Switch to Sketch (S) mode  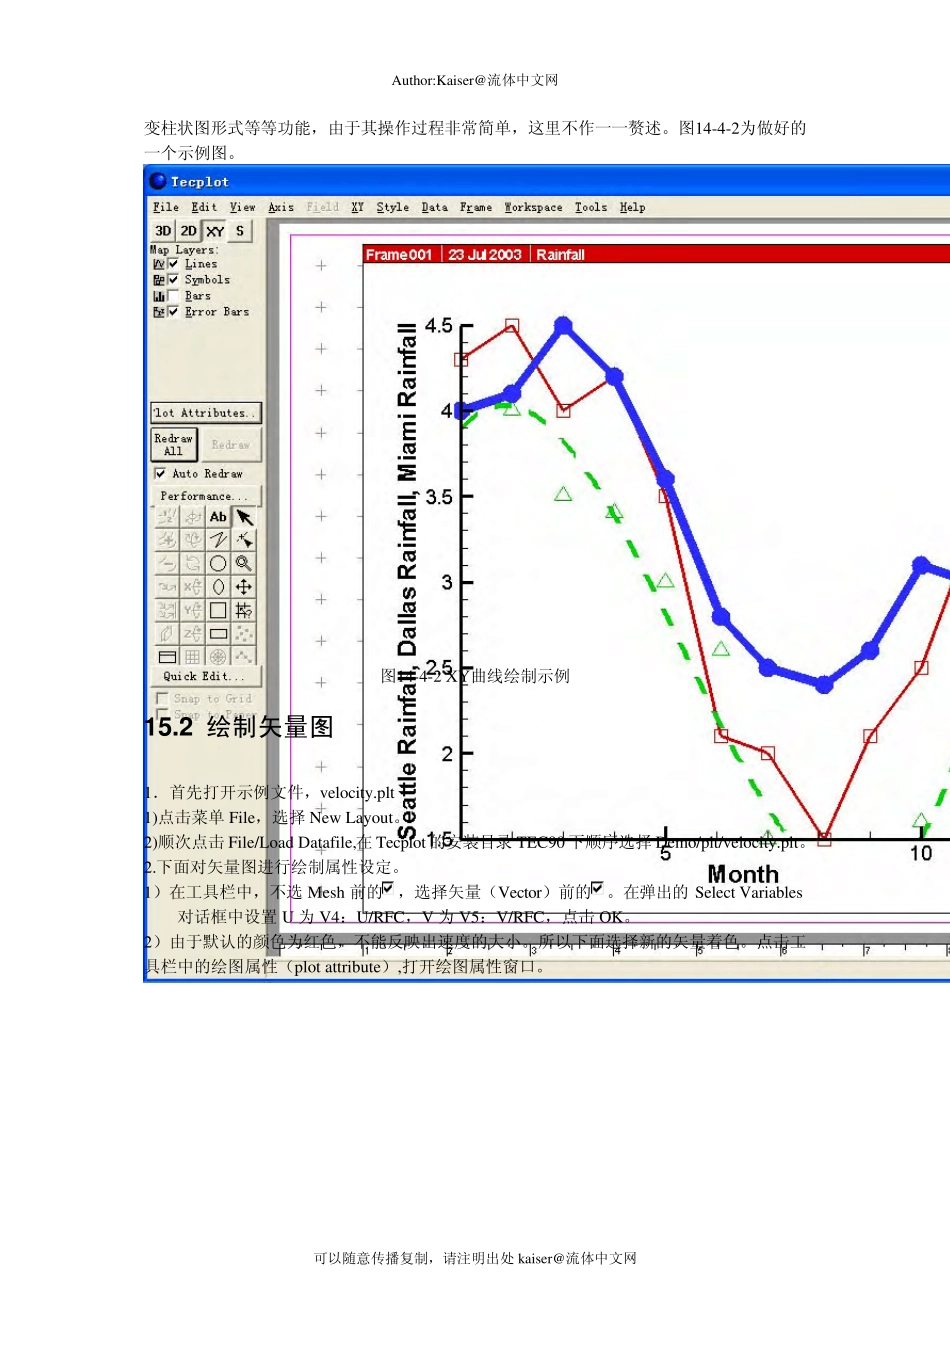point(240,231)
